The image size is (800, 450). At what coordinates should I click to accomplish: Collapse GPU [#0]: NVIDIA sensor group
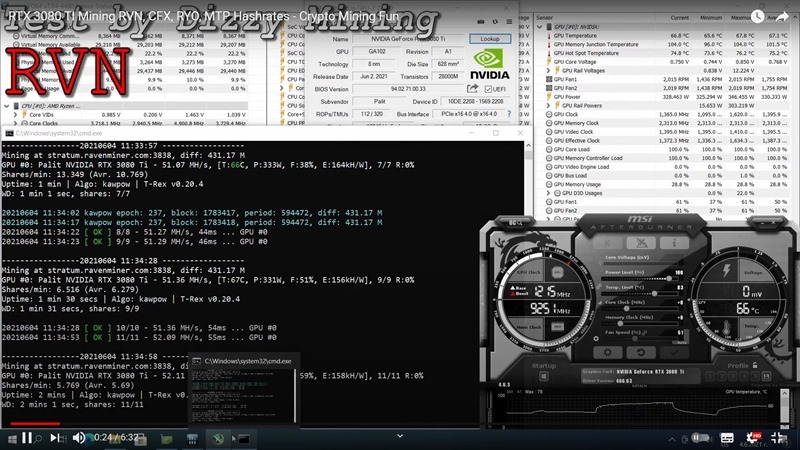point(540,27)
